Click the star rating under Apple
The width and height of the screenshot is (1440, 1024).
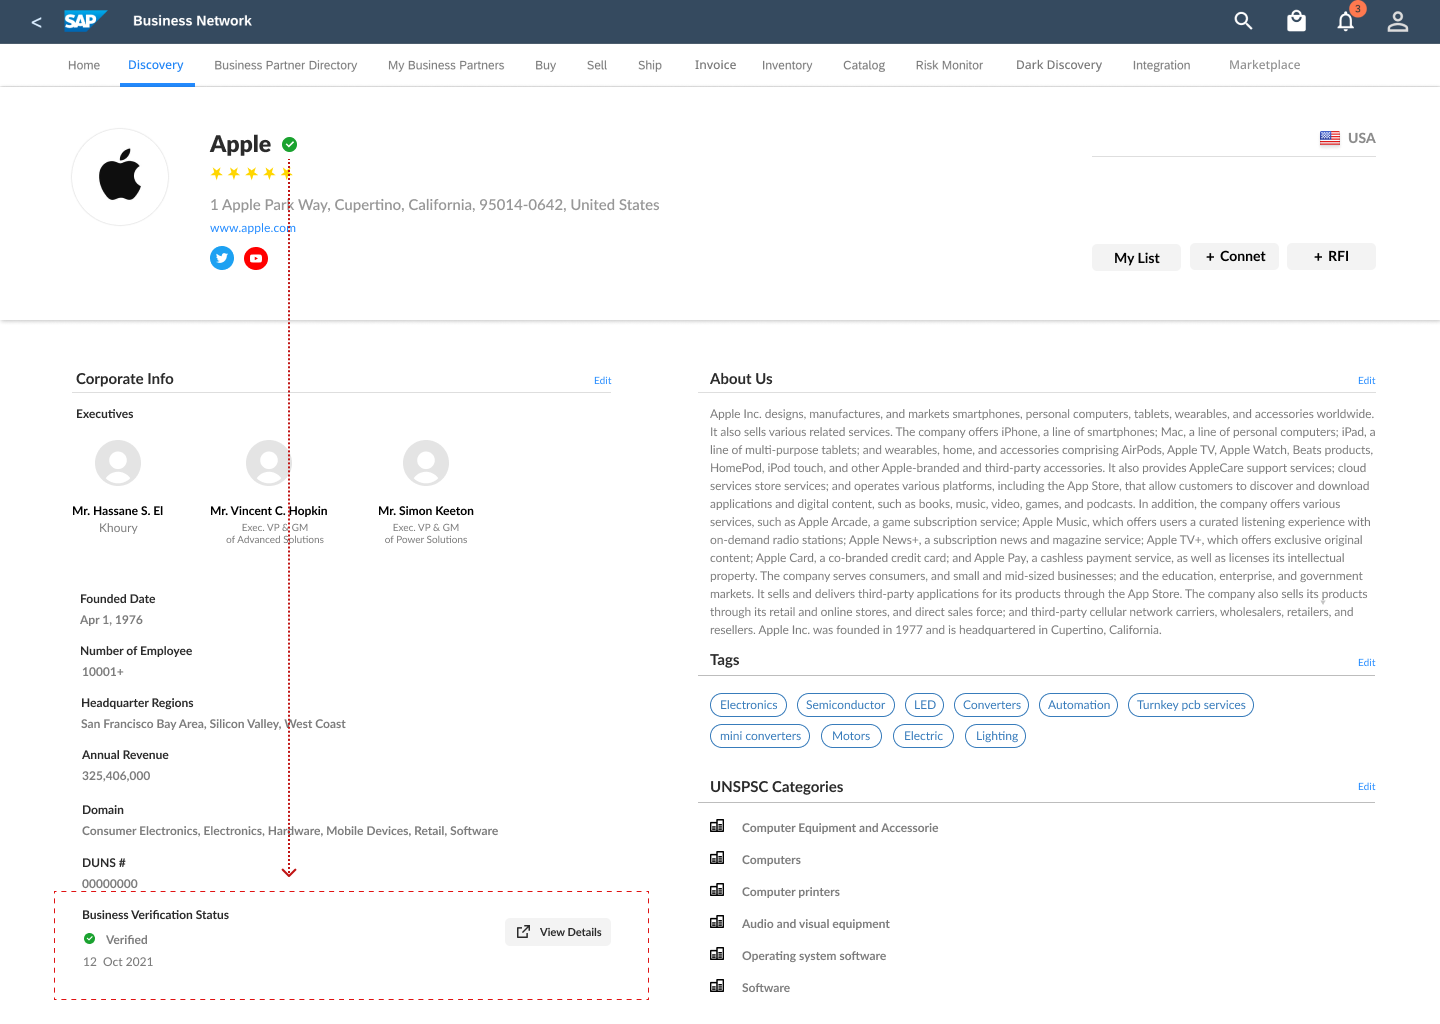click(x=251, y=173)
